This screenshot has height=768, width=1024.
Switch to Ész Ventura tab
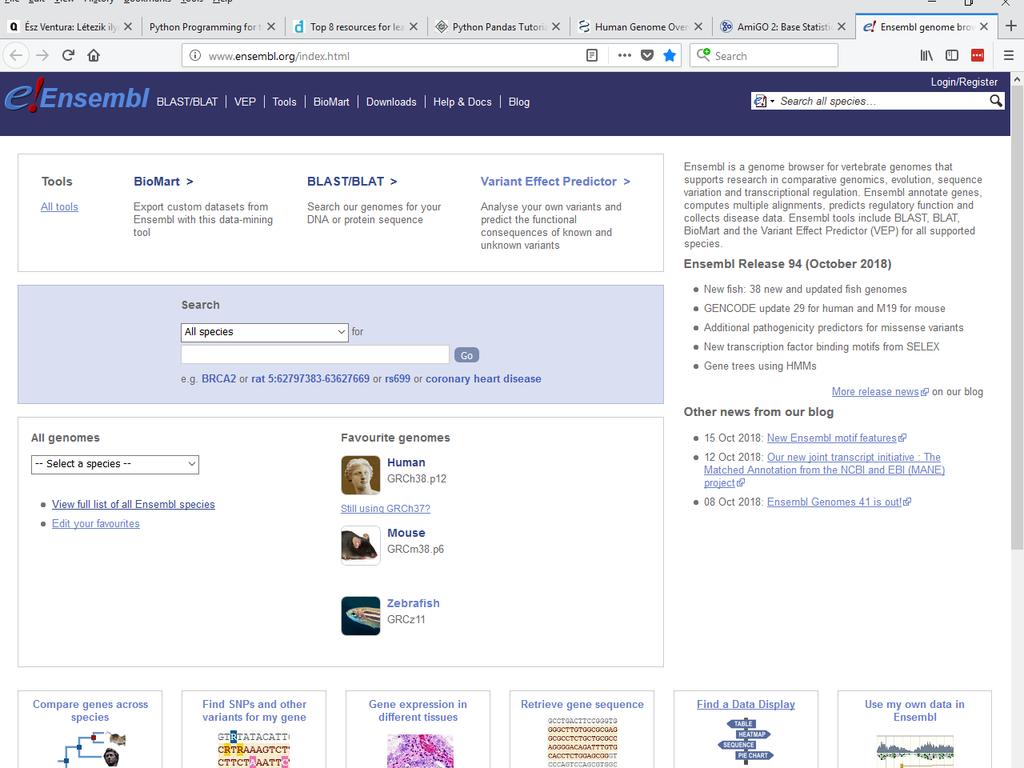click(x=71, y=27)
